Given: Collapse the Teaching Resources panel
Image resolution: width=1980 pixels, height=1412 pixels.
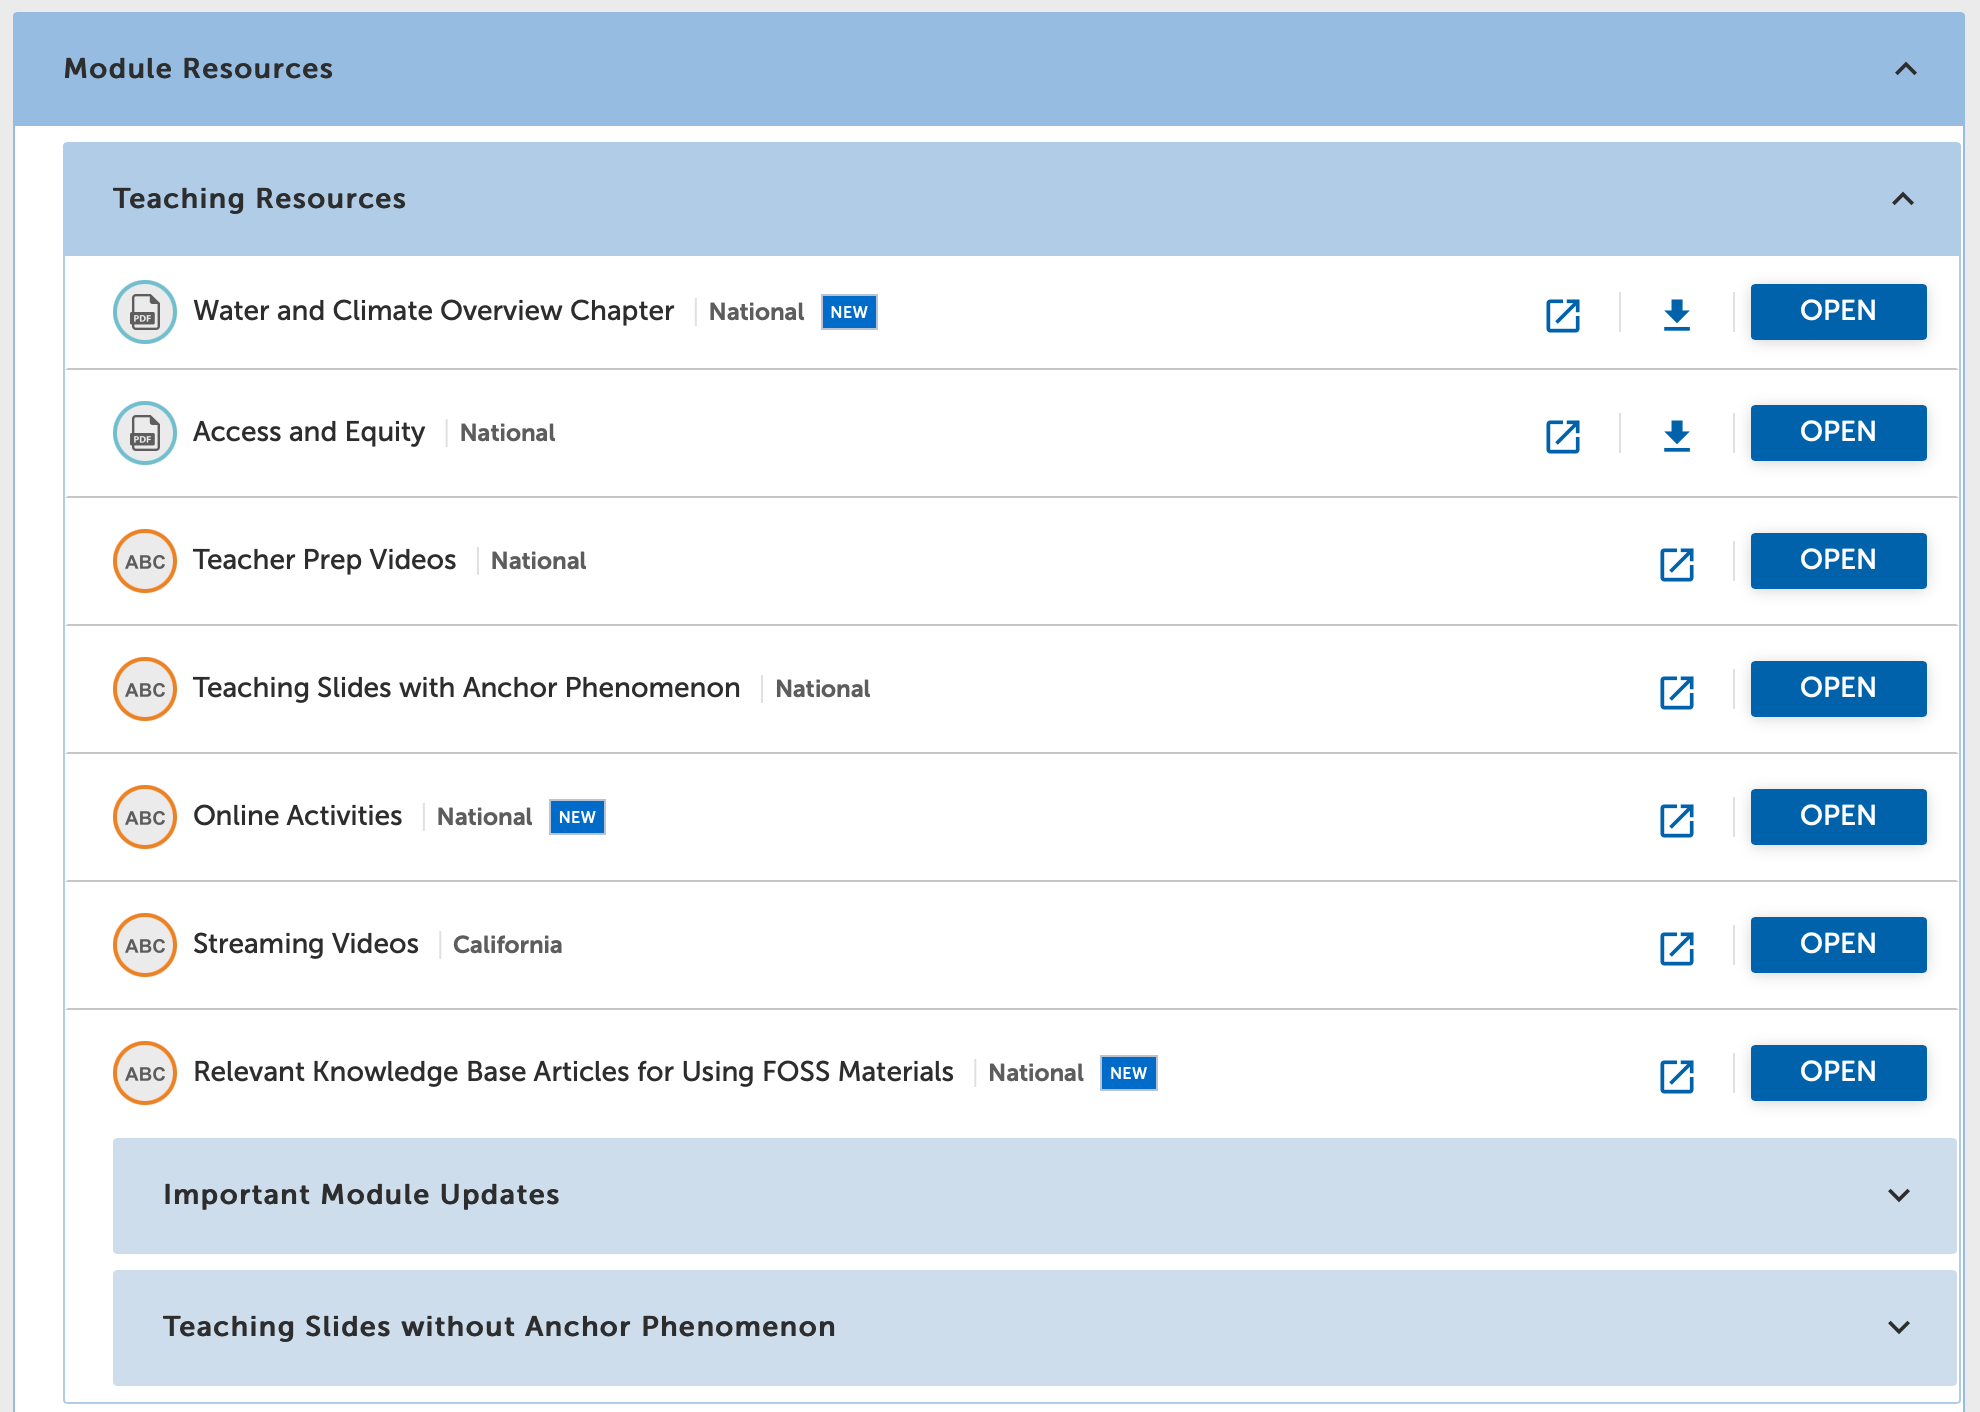Looking at the screenshot, I should point(1902,199).
